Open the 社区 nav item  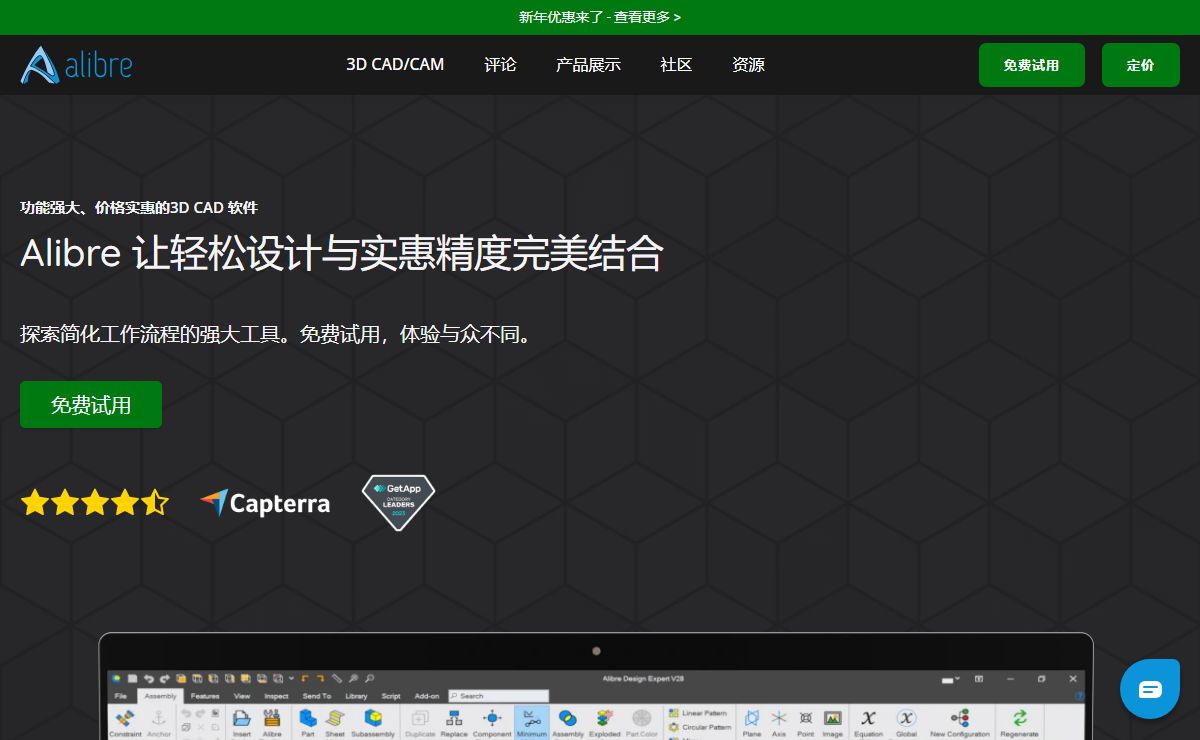coord(676,65)
